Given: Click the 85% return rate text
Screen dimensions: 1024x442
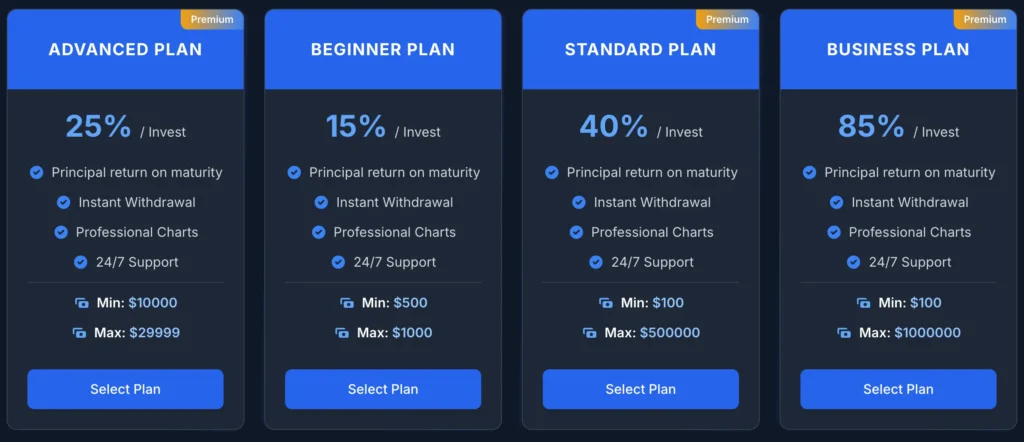Looking at the screenshot, I should coord(871,127).
